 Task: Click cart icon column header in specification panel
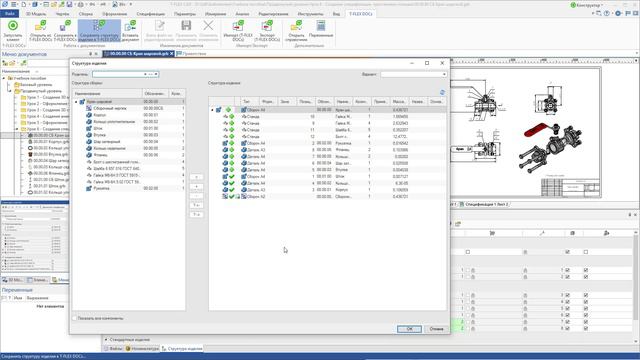(x=492, y=233)
